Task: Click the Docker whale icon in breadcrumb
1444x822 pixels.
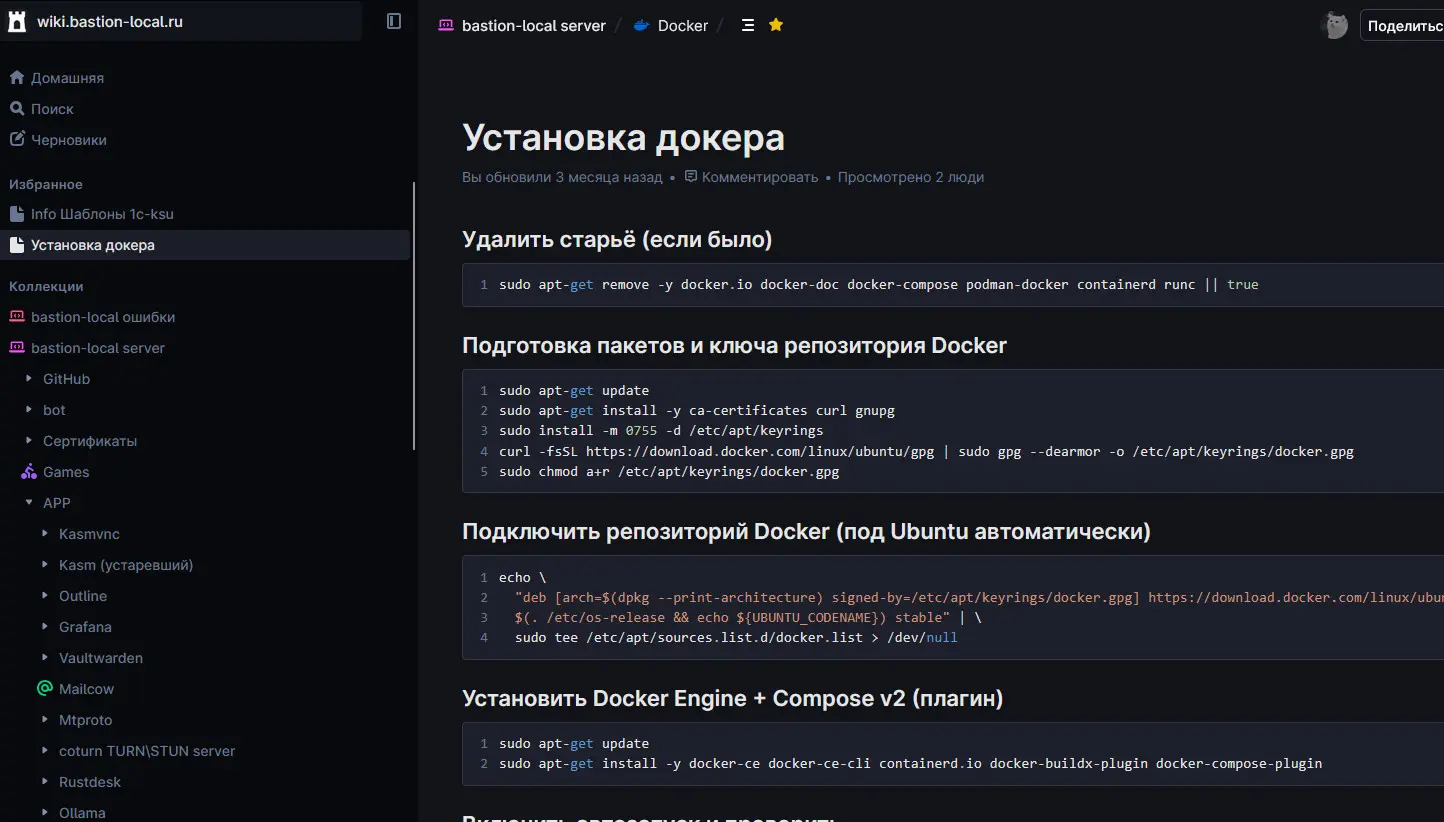Action: (642, 25)
